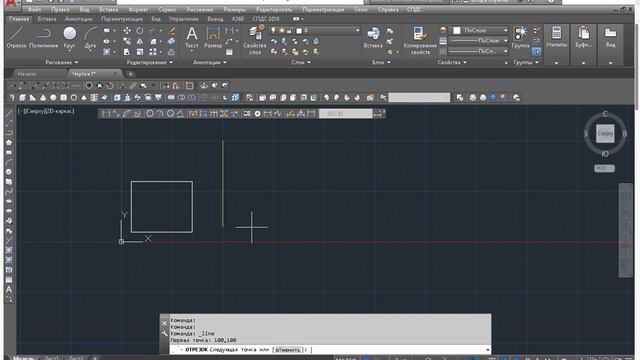Open the ПоСл... linetype dropdown
Viewport: 640px width, 360px height.
(x=505, y=51)
